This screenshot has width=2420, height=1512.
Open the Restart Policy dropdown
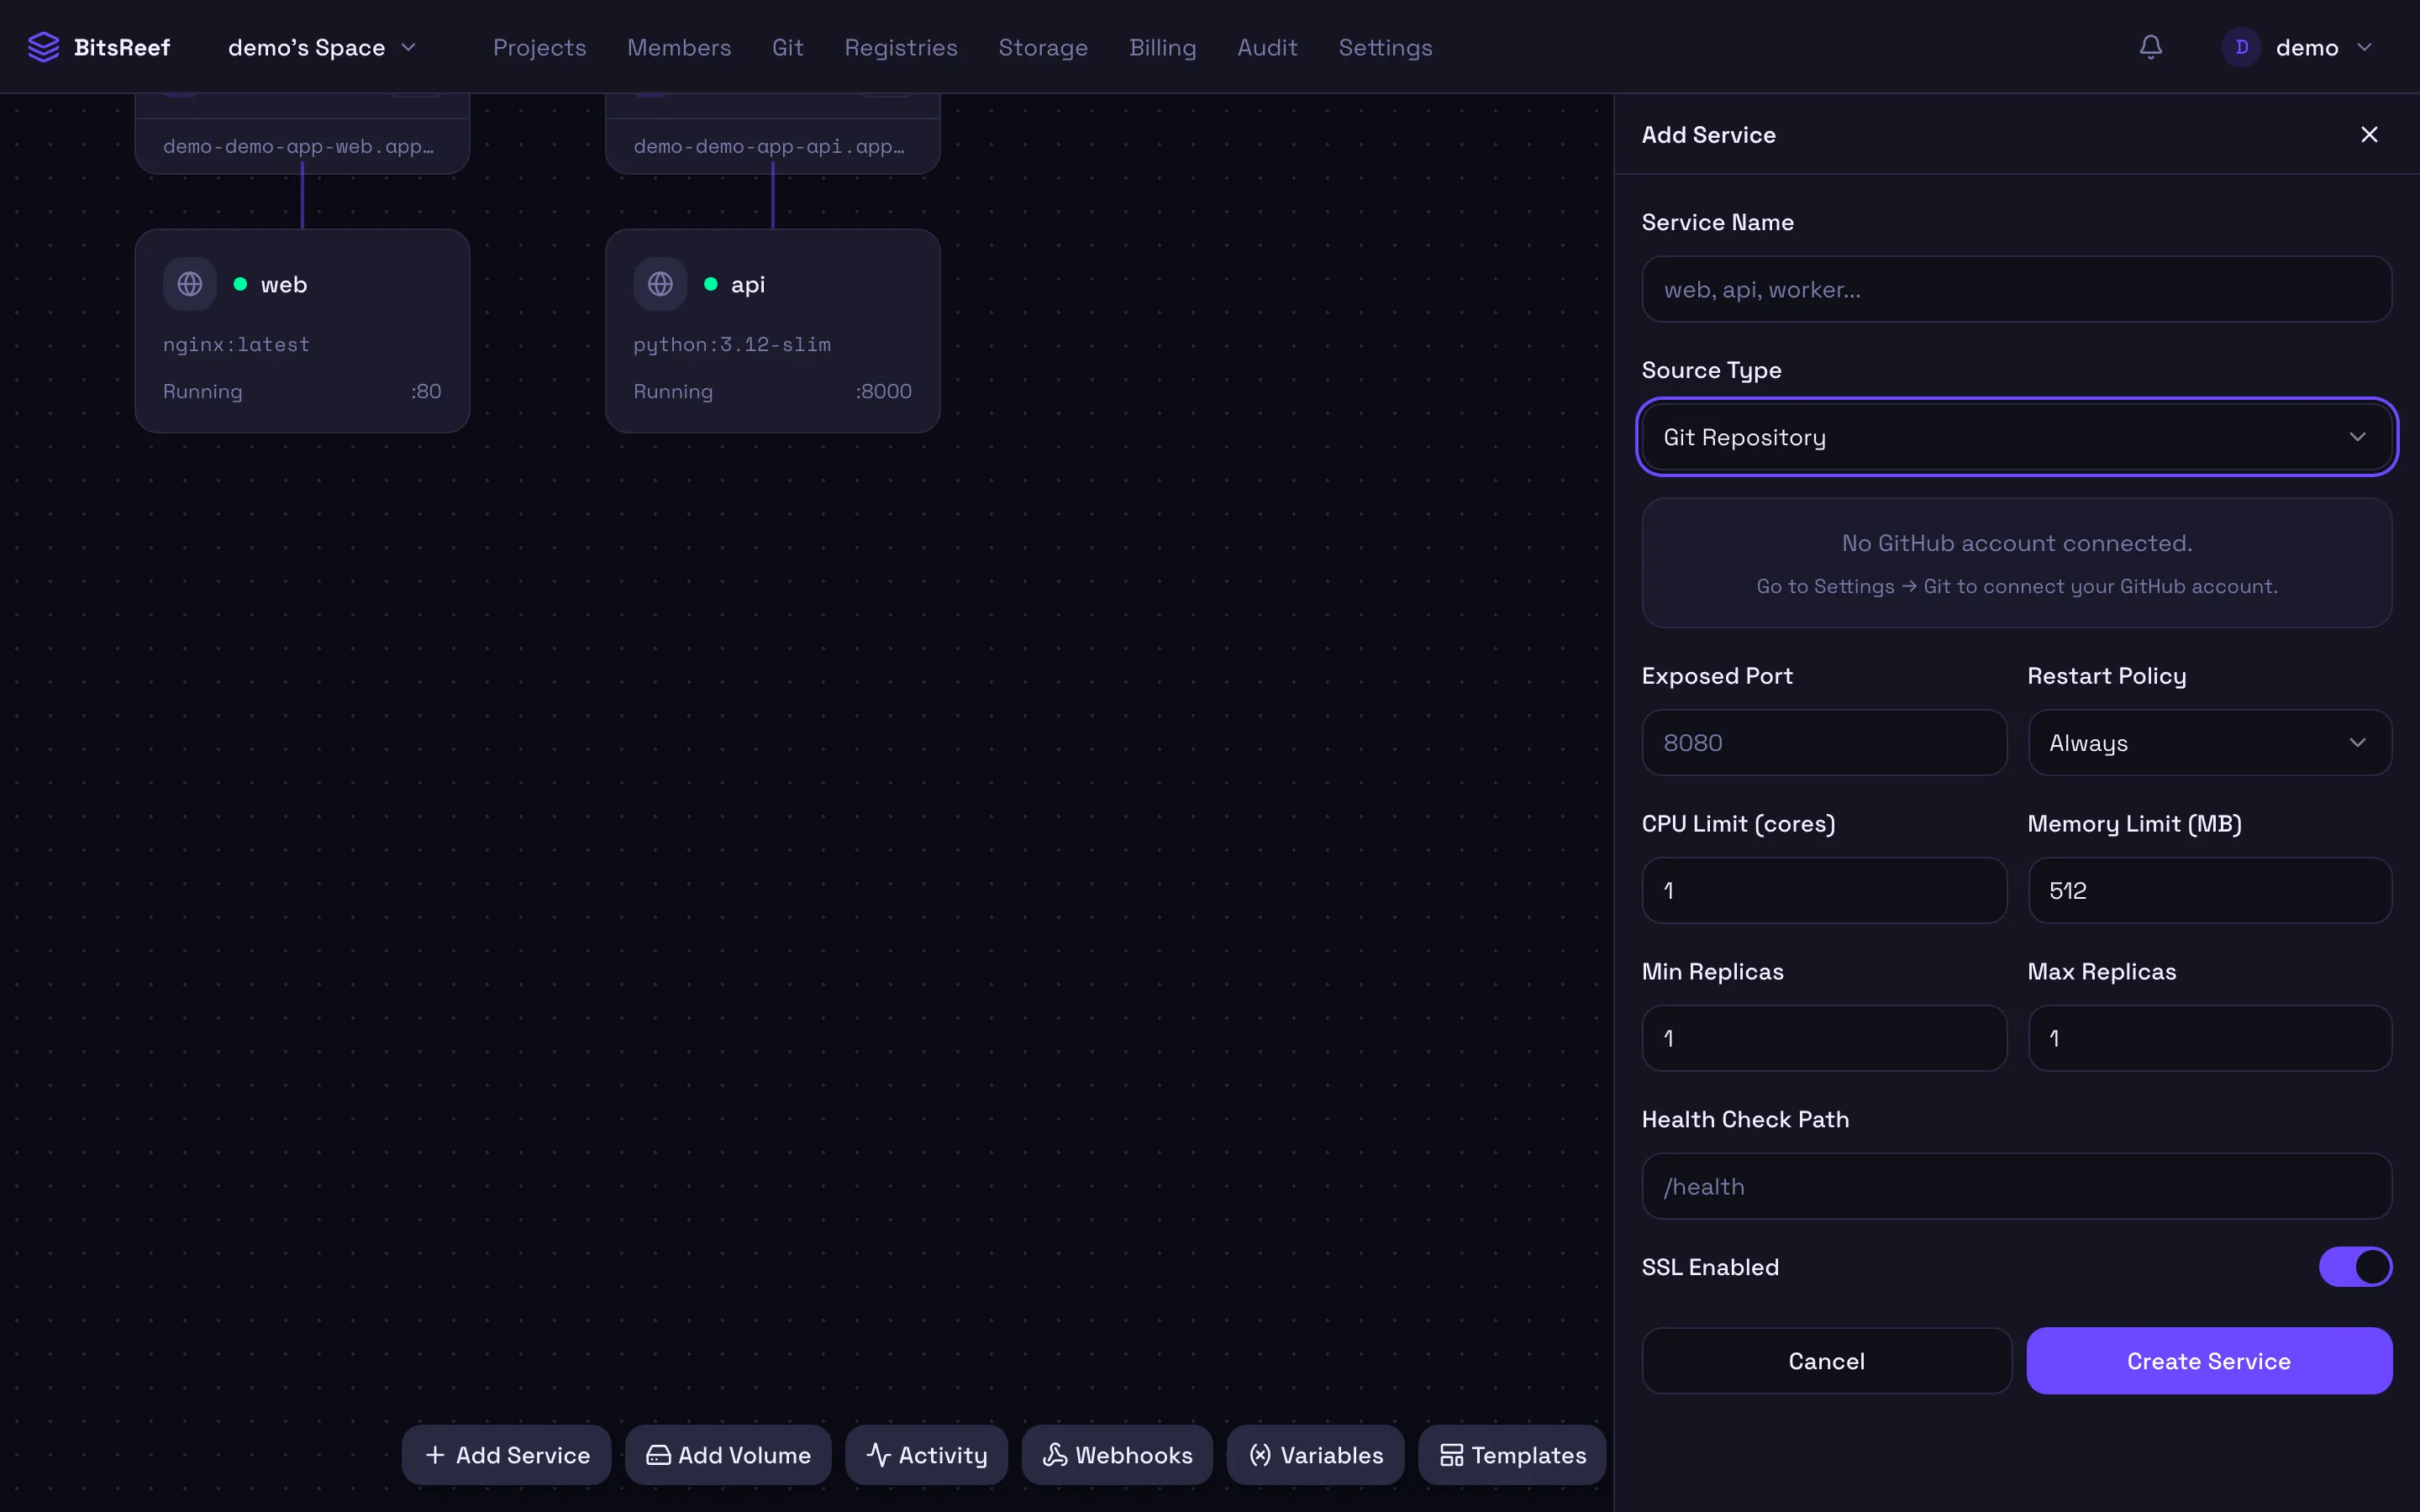click(2209, 743)
